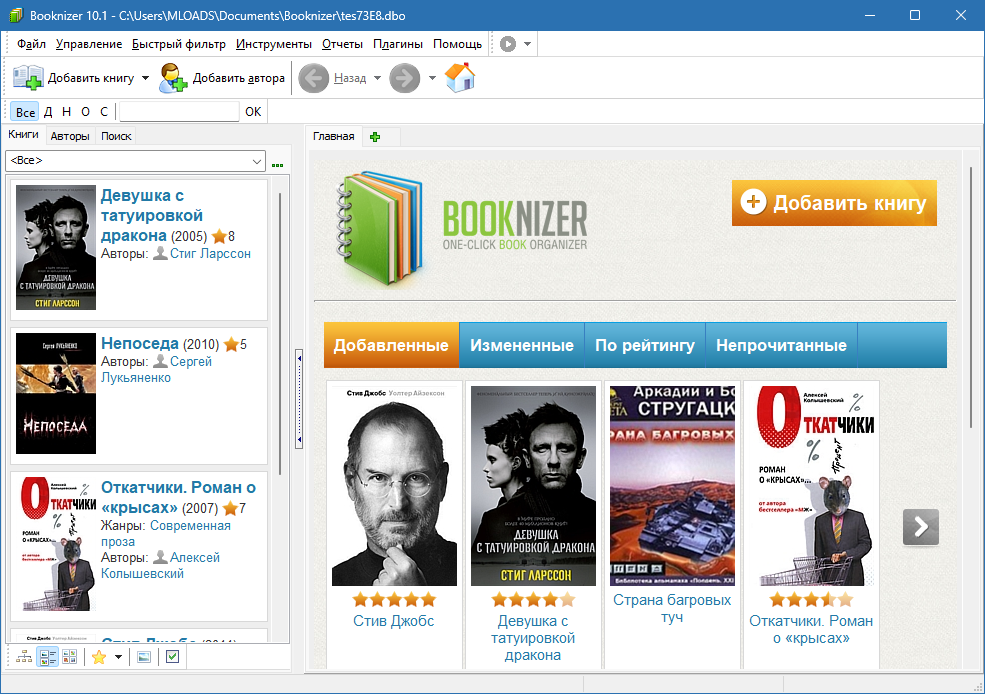Image resolution: width=985 pixels, height=694 pixels.
Task: Open the Страна багровых туч title link
Action: [x=672, y=608]
